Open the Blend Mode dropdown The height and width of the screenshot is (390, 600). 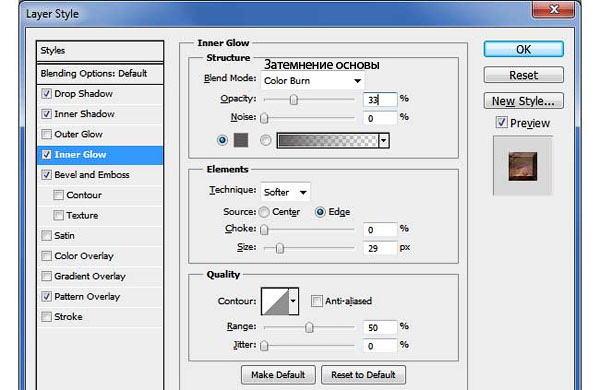pyautogui.click(x=313, y=81)
